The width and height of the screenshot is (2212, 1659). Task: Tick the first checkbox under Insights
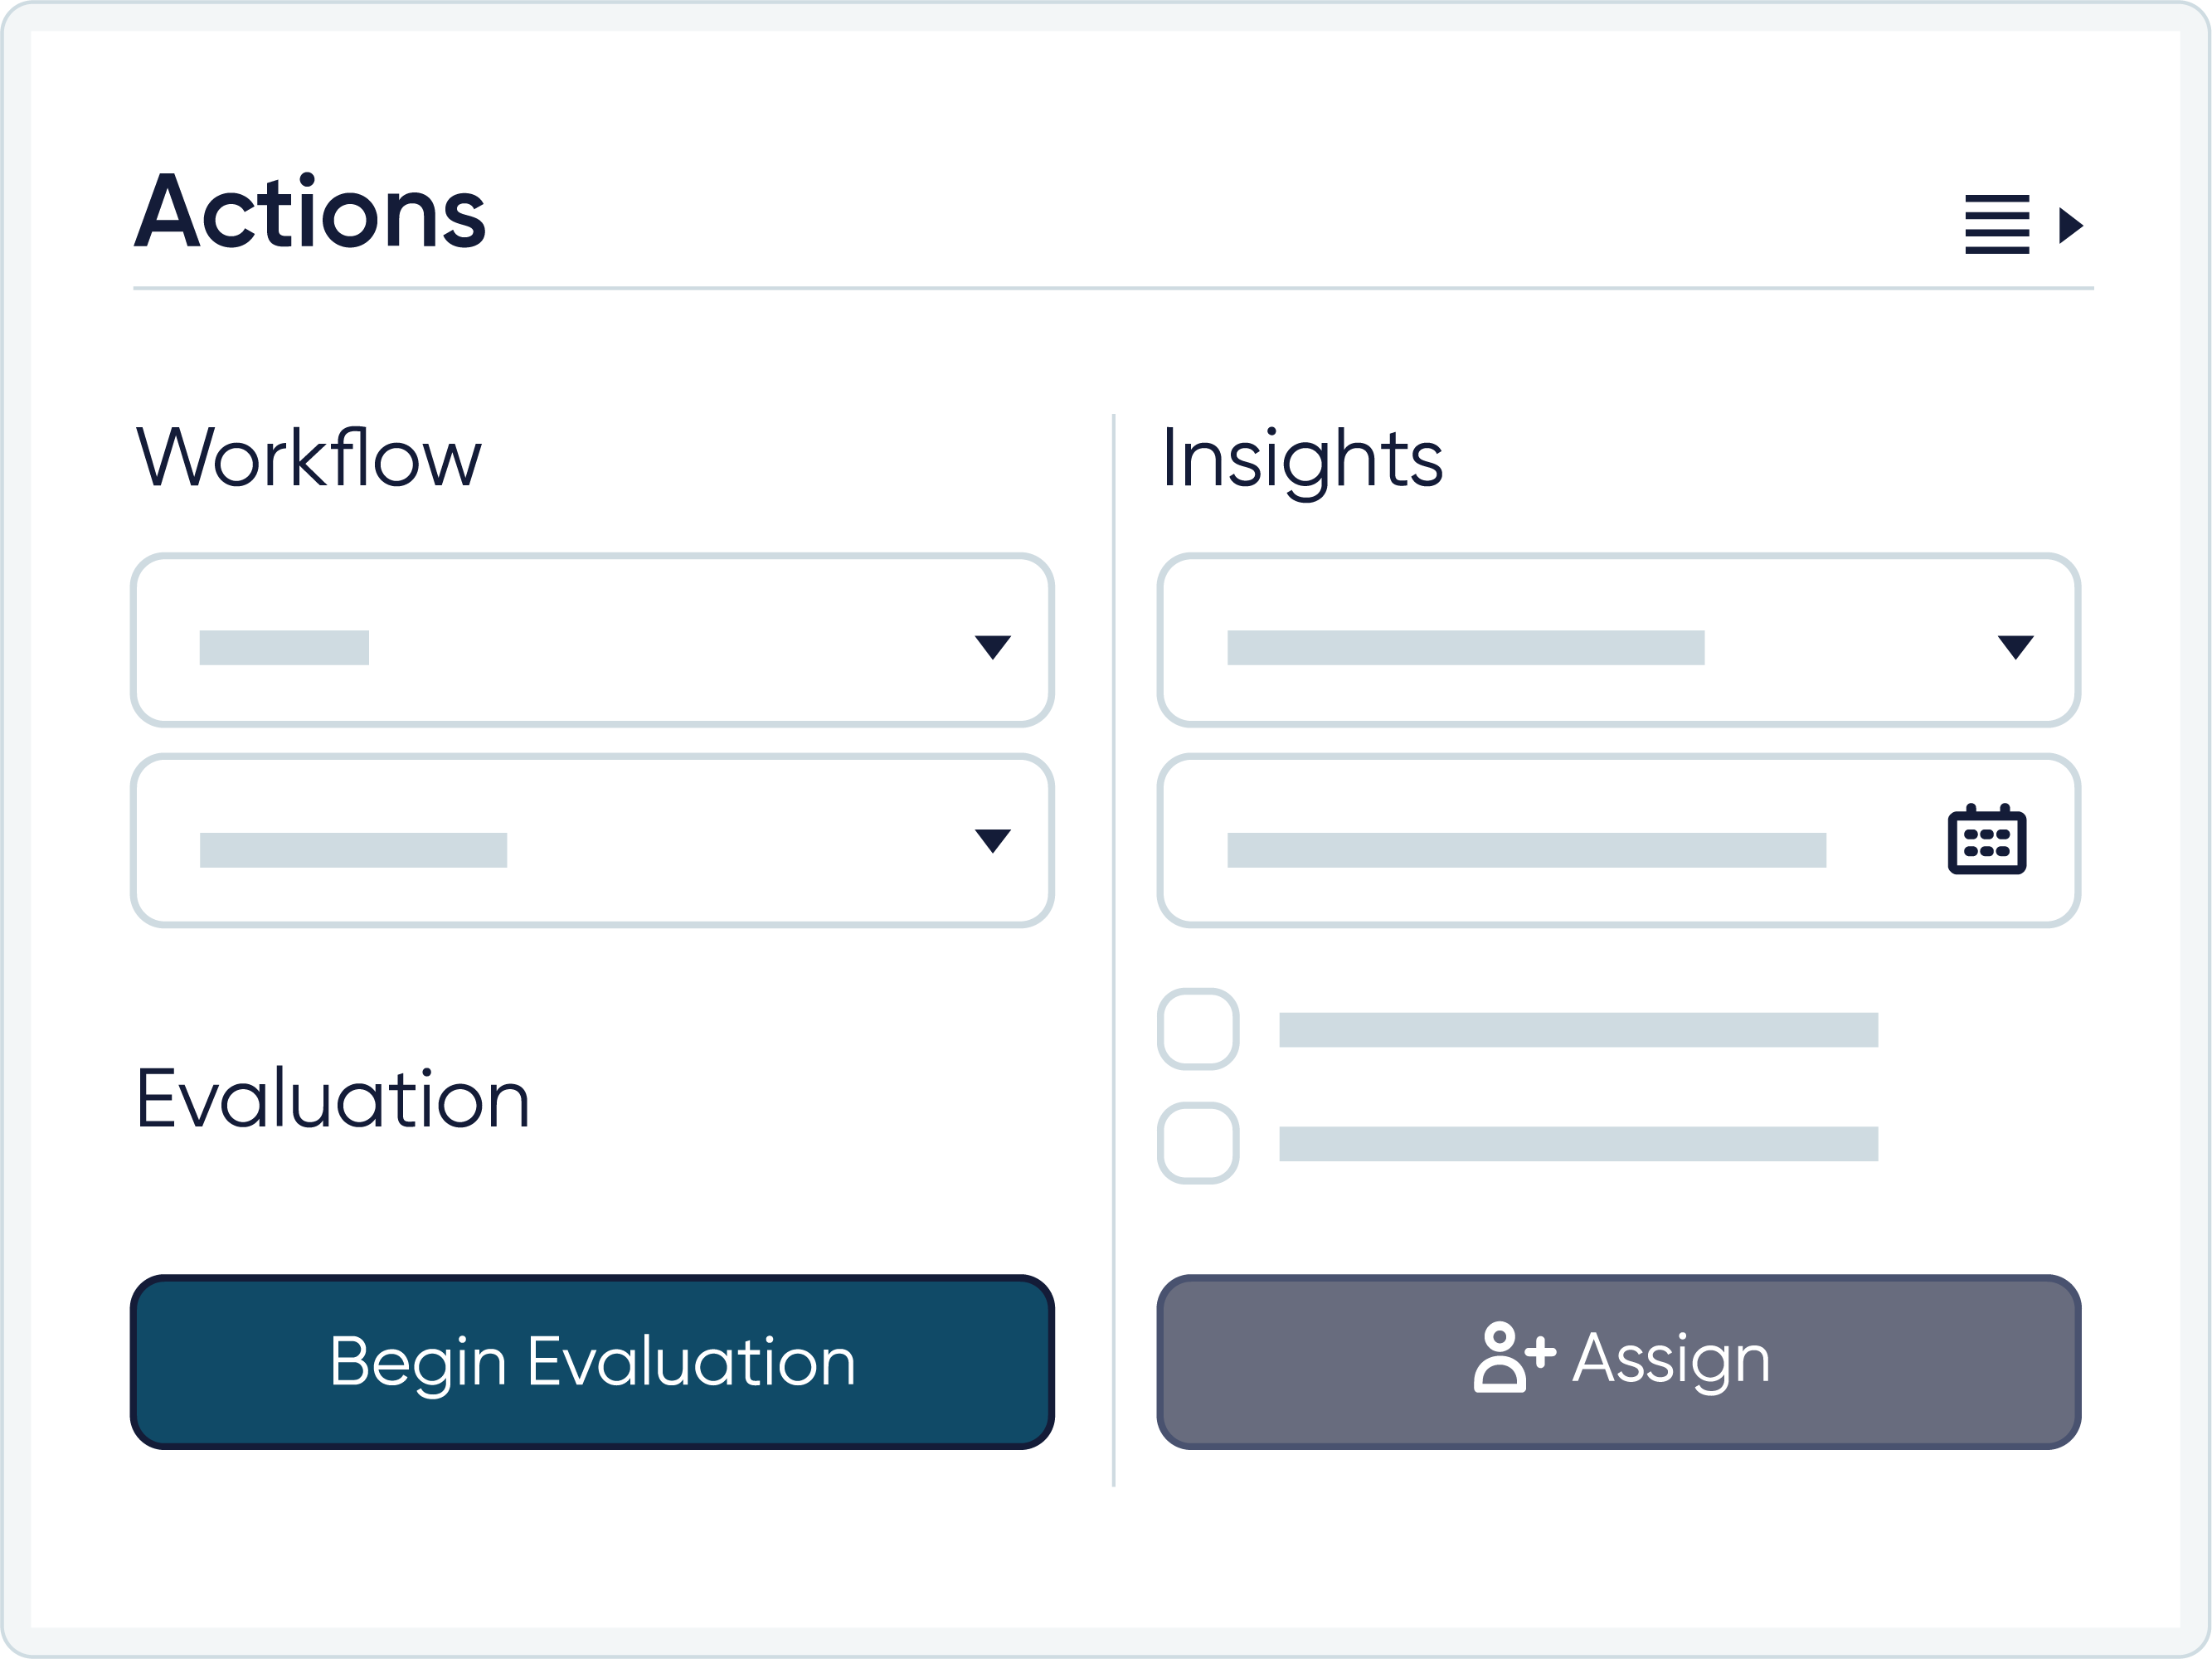click(x=1198, y=1029)
